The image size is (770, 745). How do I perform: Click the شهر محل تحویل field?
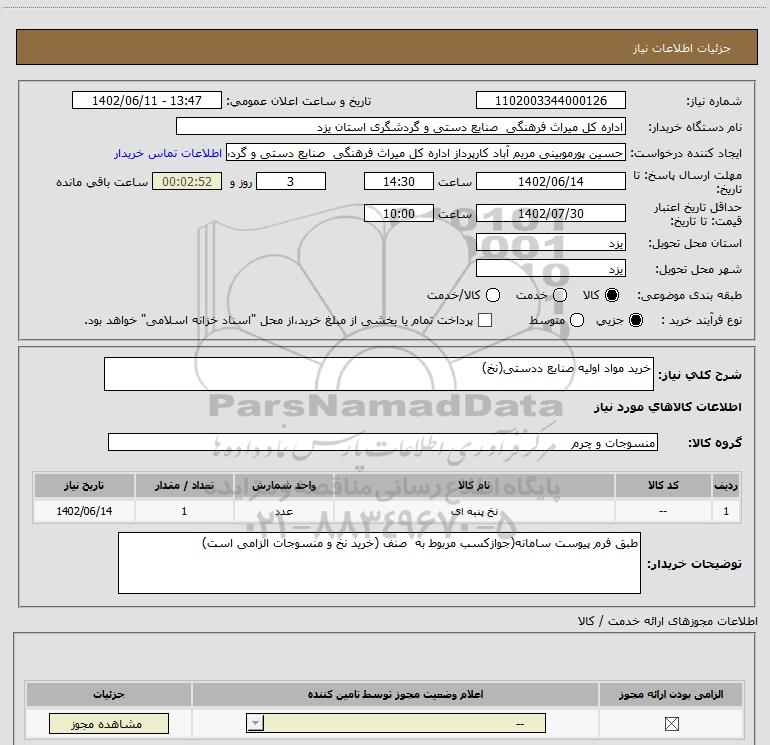pos(550,269)
